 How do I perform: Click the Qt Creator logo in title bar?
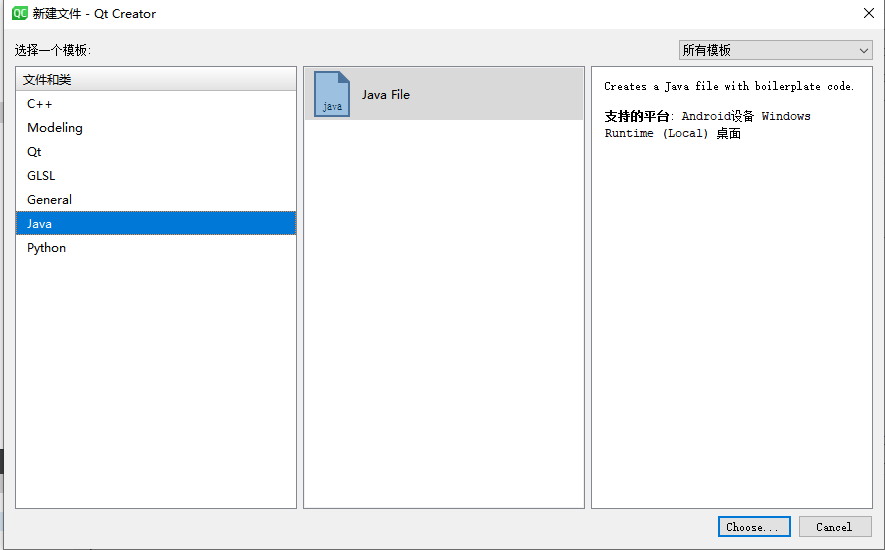(20, 13)
